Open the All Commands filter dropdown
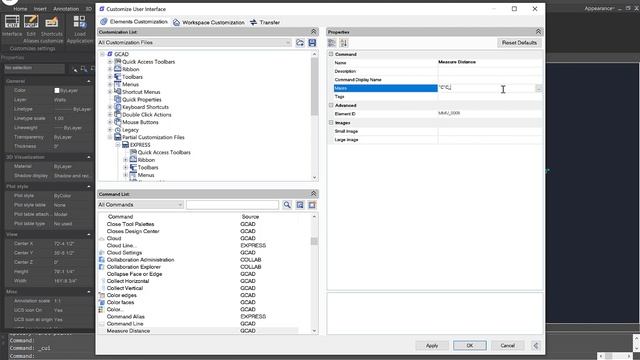Screen dimensions: 640x360 pyautogui.click(x=140, y=204)
